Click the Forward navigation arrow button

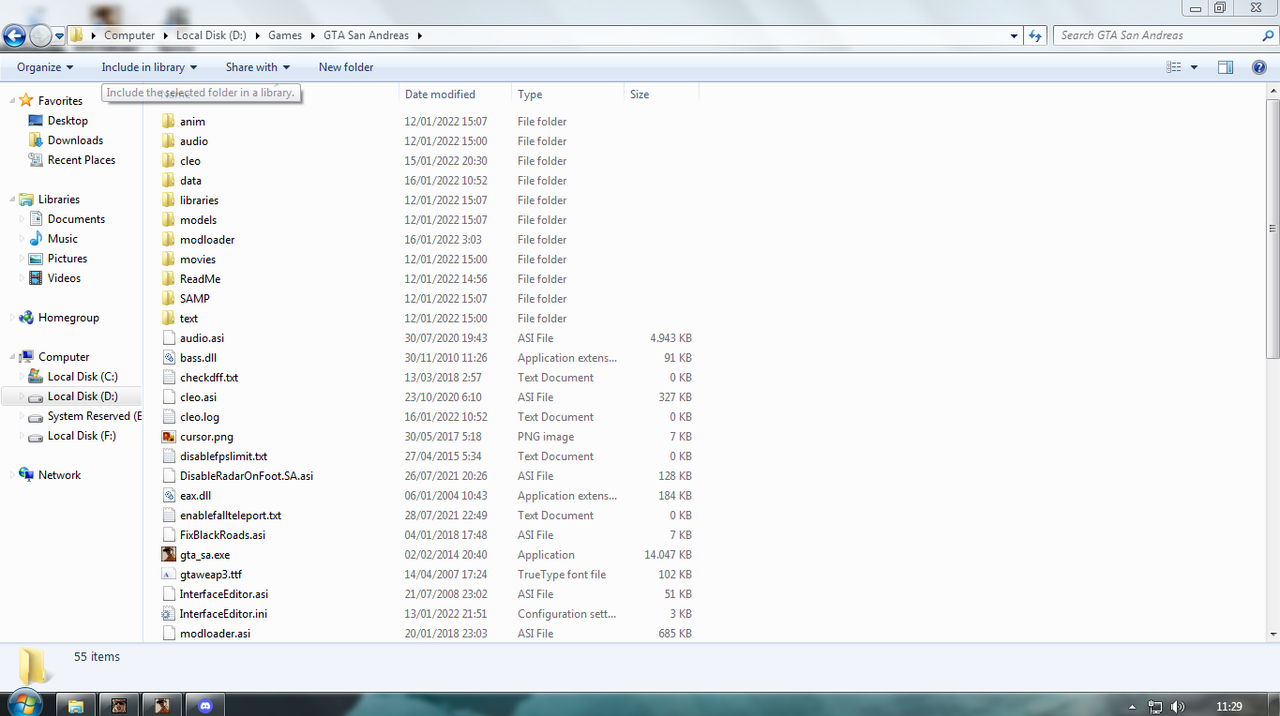coord(40,36)
